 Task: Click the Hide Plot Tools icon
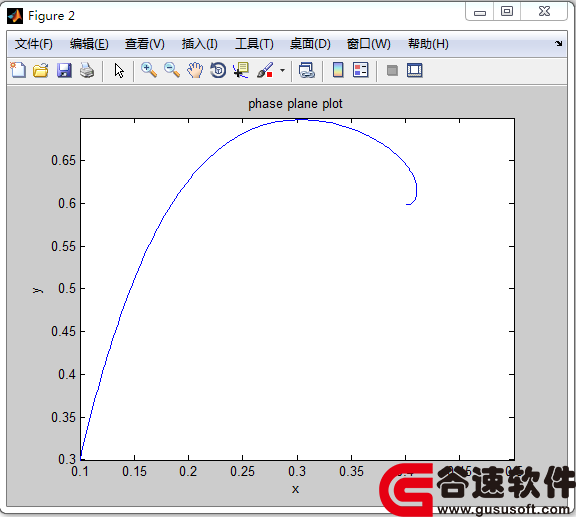(x=392, y=70)
